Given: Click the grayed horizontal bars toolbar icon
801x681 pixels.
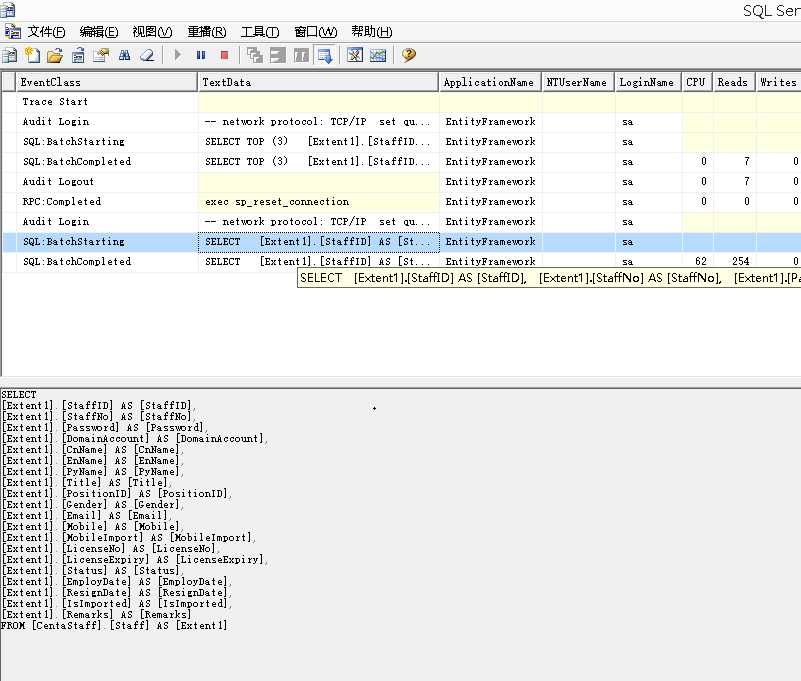Looking at the screenshot, I should tap(278, 55).
